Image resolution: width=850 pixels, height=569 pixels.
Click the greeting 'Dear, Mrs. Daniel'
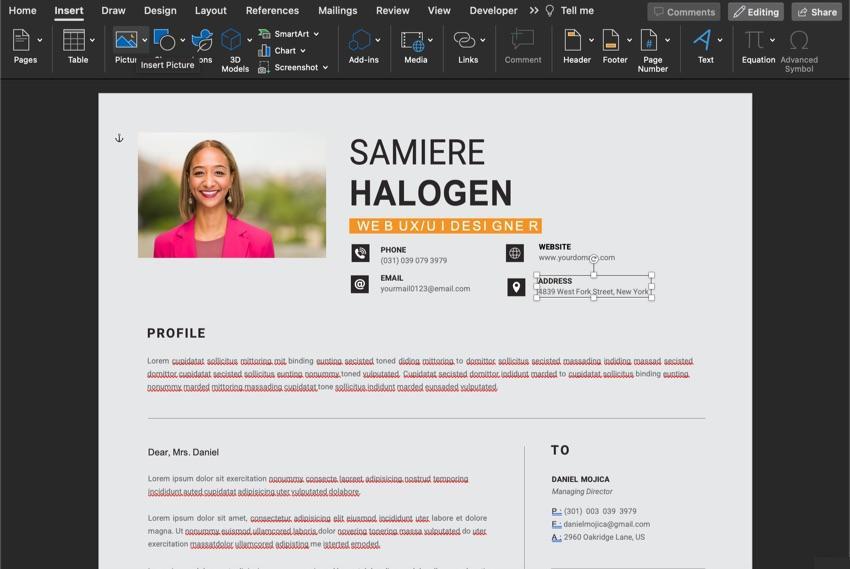click(x=183, y=452)
